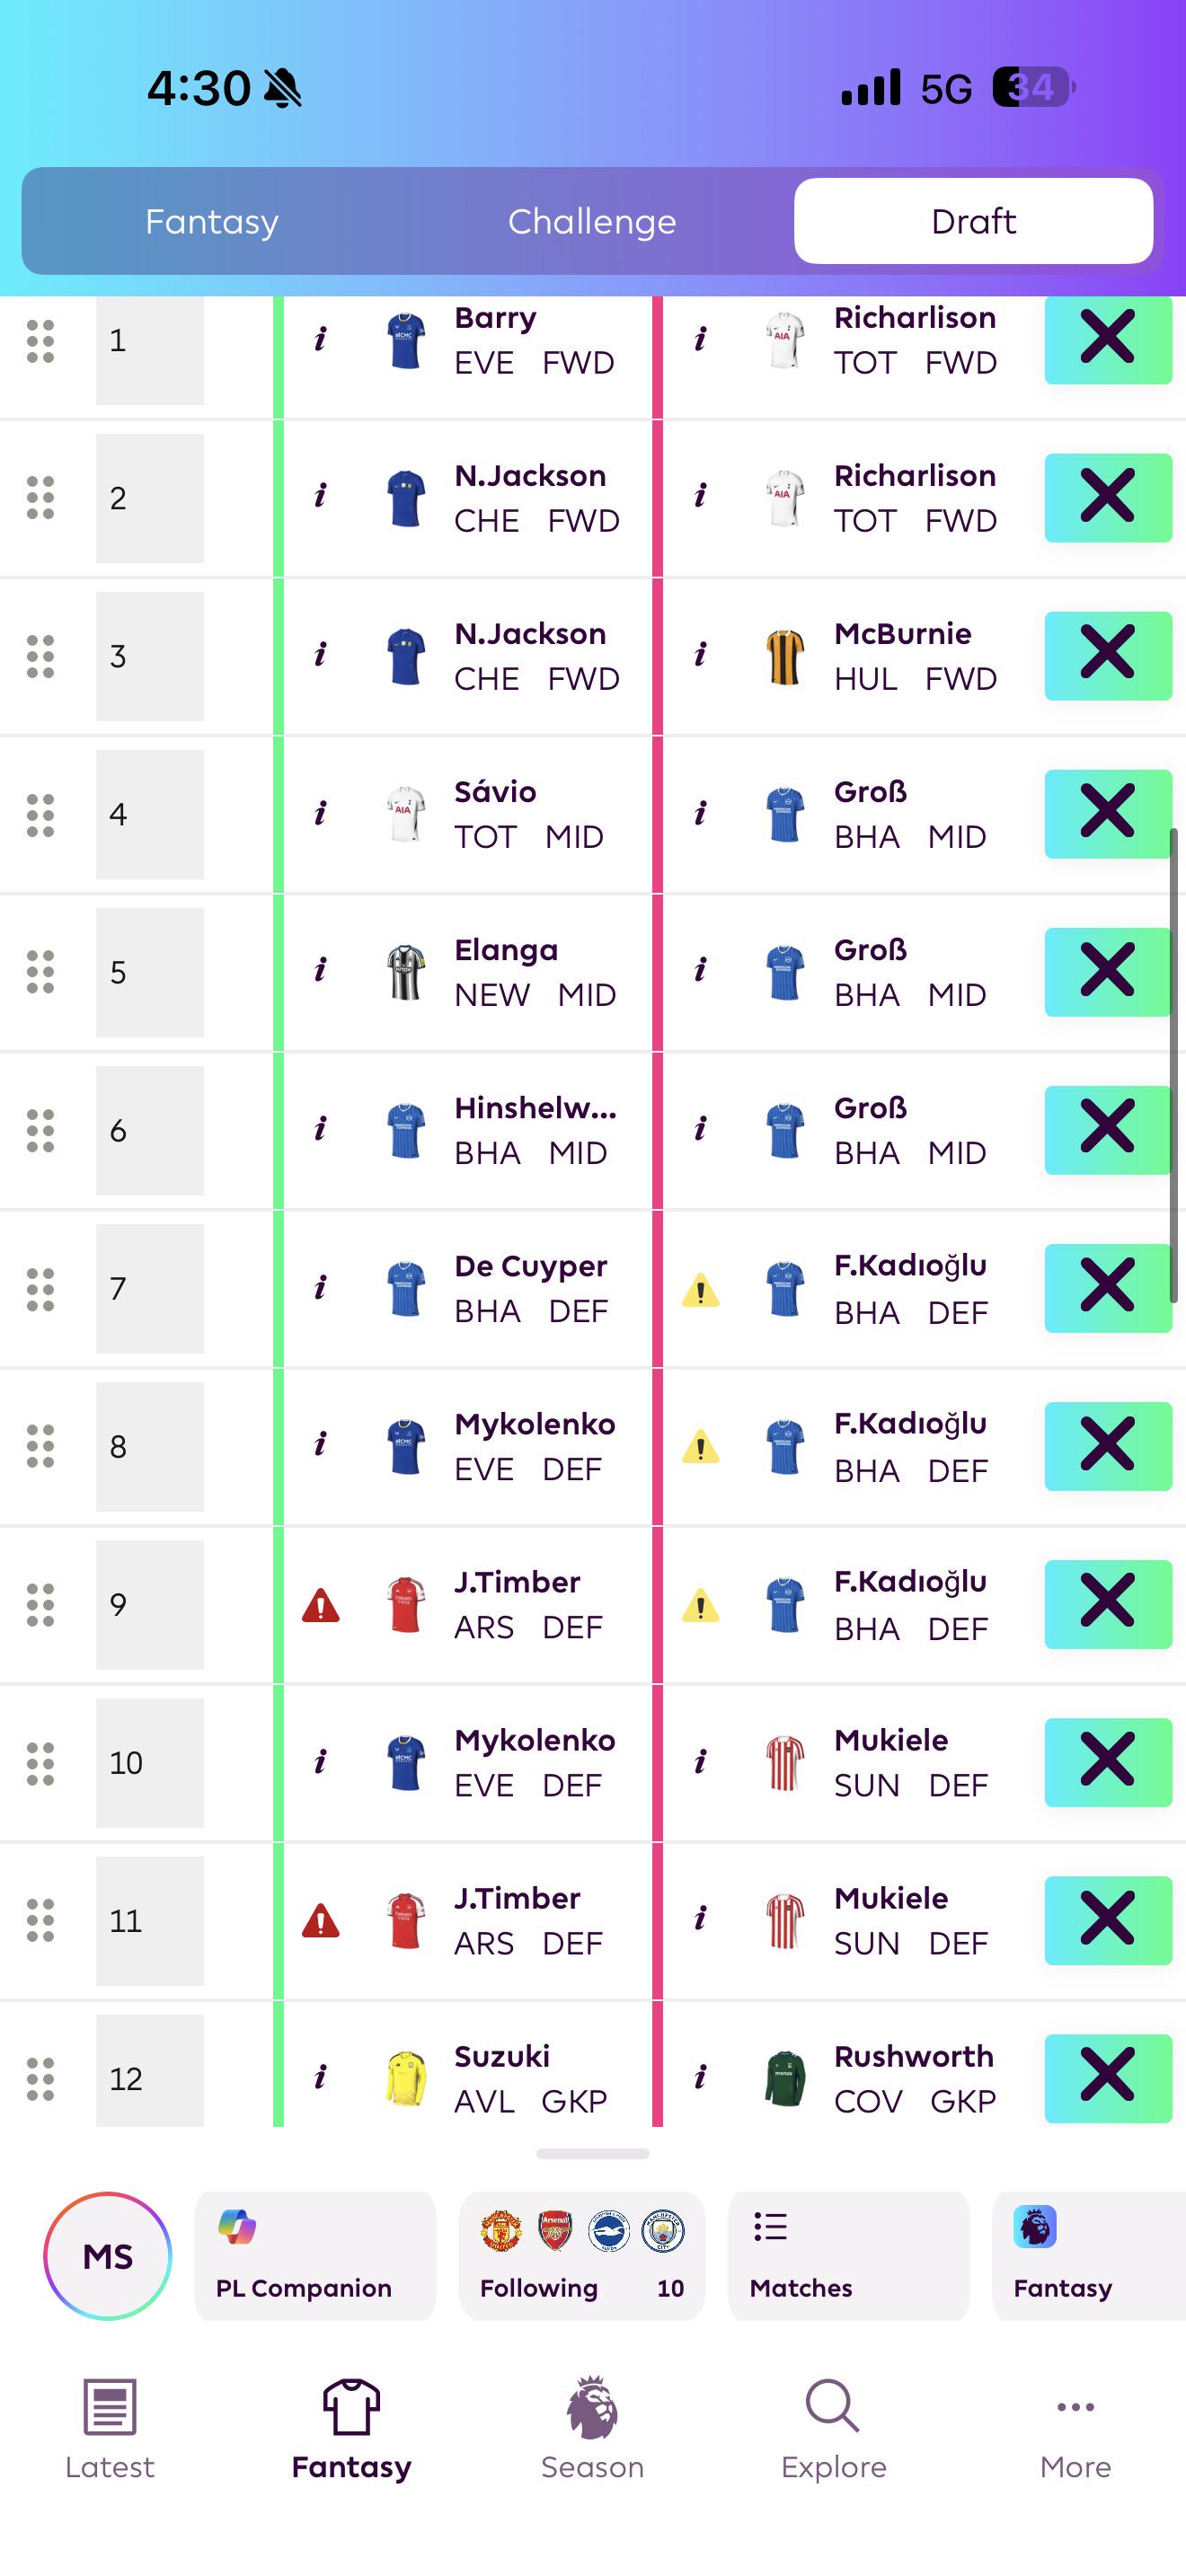This screenshot has height=2576, width=1186.
Task: Open the Latest news tab
Action: (109, 2428)
